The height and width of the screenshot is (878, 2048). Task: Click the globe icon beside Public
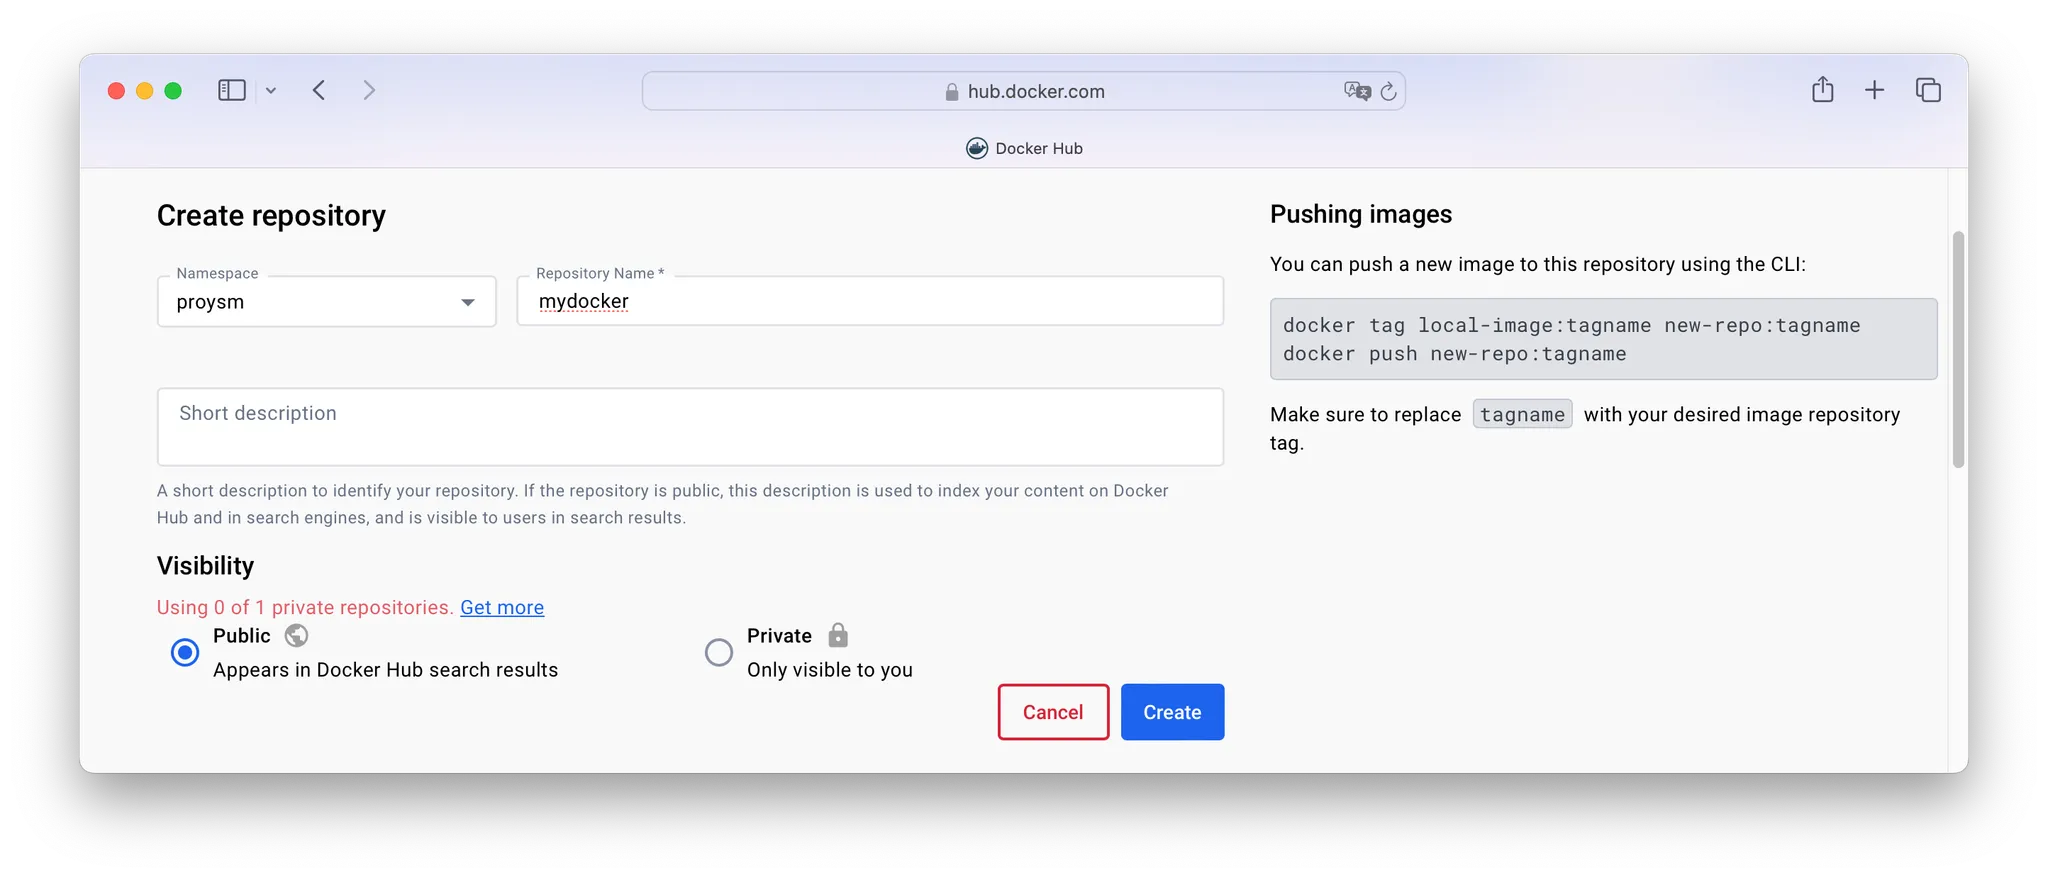(x=296, y=636)
